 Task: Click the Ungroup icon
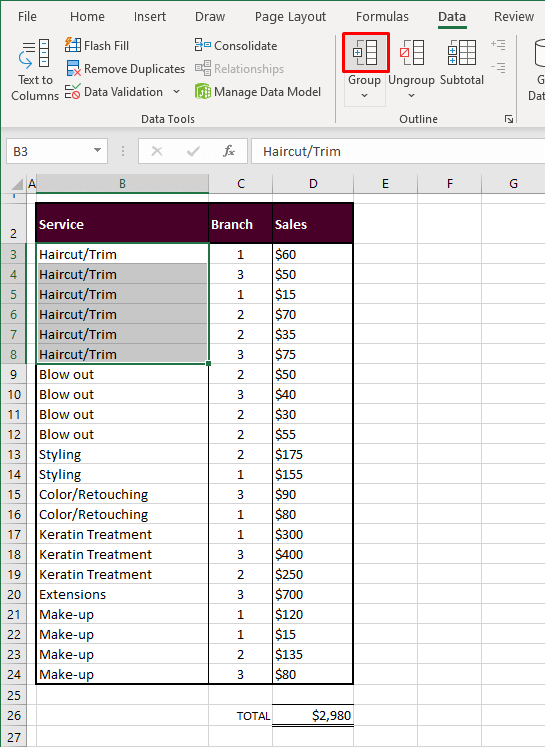(412, 52)
